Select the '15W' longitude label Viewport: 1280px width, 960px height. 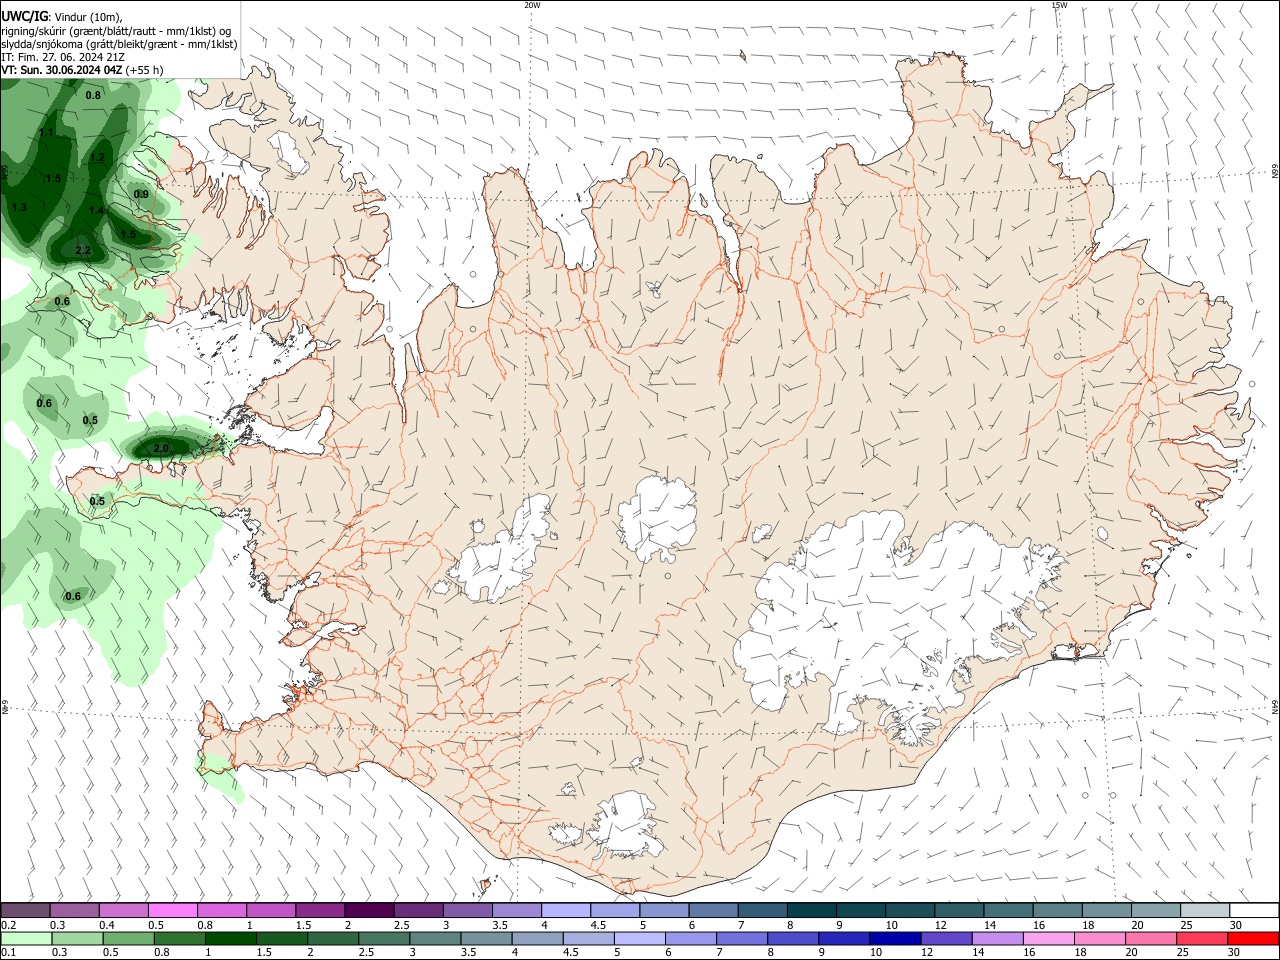[1059, 5]
